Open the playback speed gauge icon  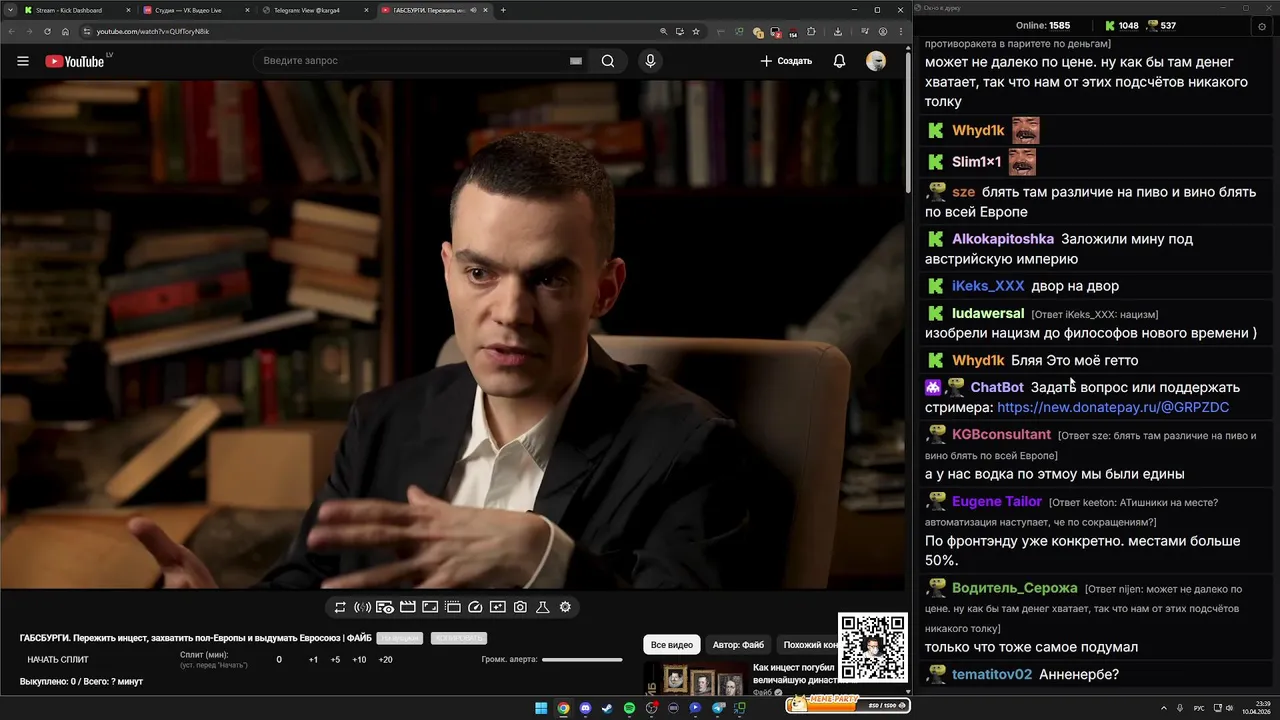pyautogui.click(x=475, y=607)
